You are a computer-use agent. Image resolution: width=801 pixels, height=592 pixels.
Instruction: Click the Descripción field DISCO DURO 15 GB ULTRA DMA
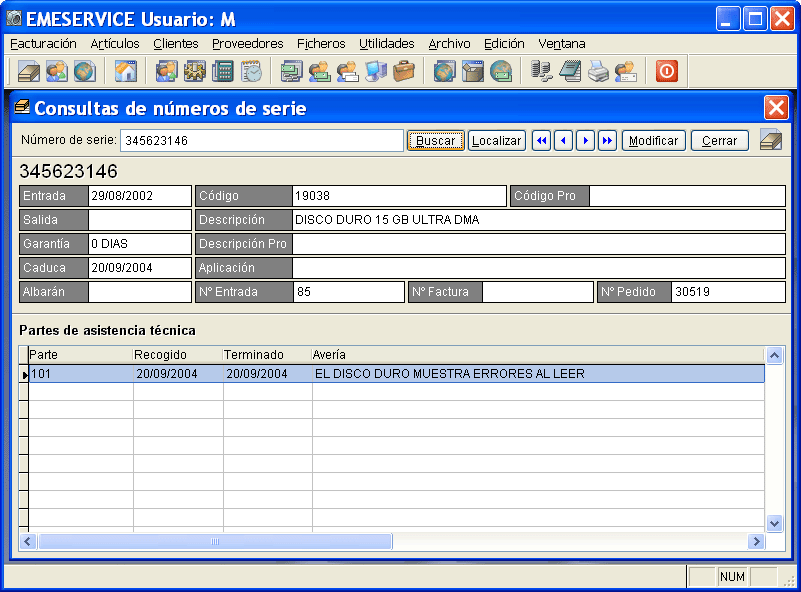point(538,220)
